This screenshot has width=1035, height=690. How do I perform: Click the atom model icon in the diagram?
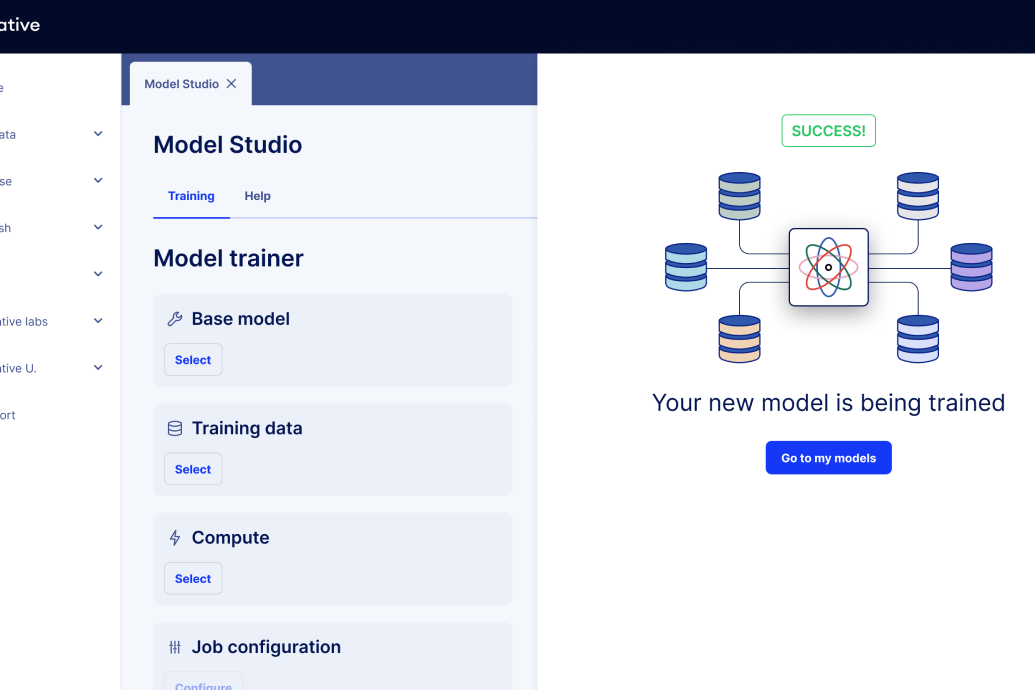point(828,267)
